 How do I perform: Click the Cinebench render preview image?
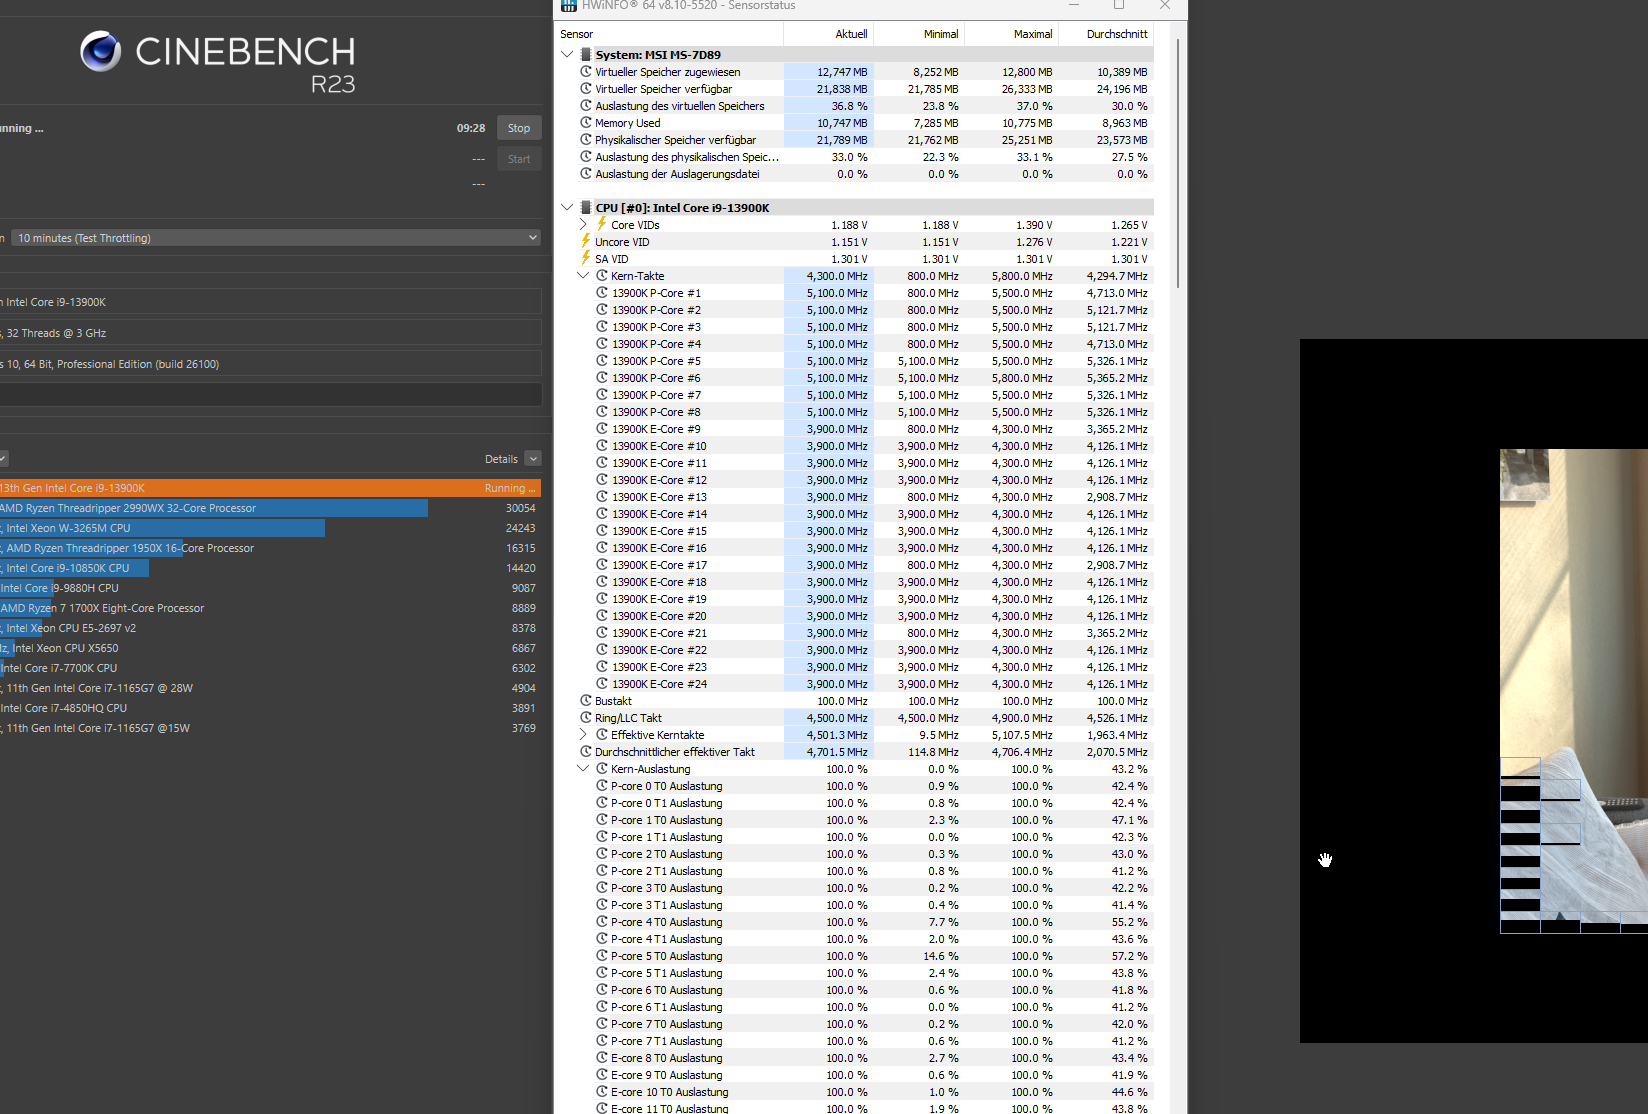tap(1574, 691)
